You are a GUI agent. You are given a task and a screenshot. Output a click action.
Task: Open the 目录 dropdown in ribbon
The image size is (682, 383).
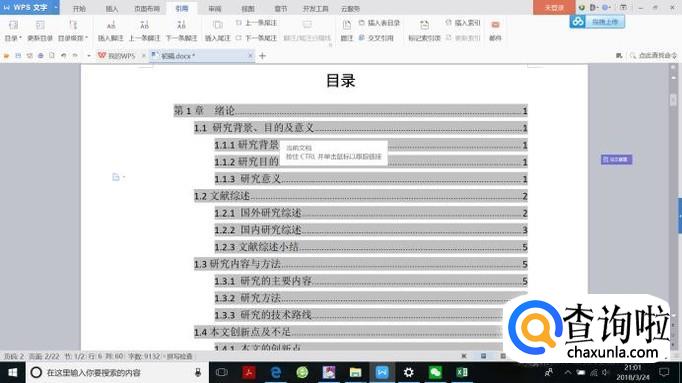[x=13, y=38]
